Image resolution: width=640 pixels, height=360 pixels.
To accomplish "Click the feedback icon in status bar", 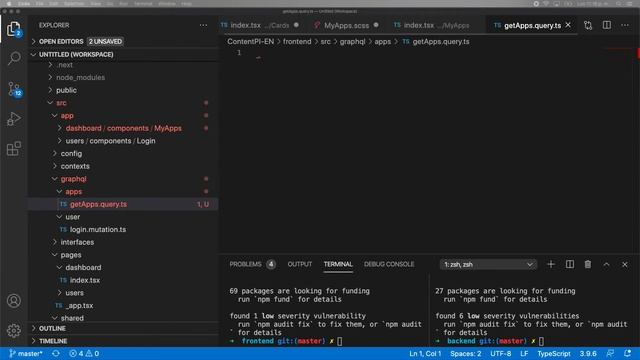I will pyautogui.click(x=610, y=353).
